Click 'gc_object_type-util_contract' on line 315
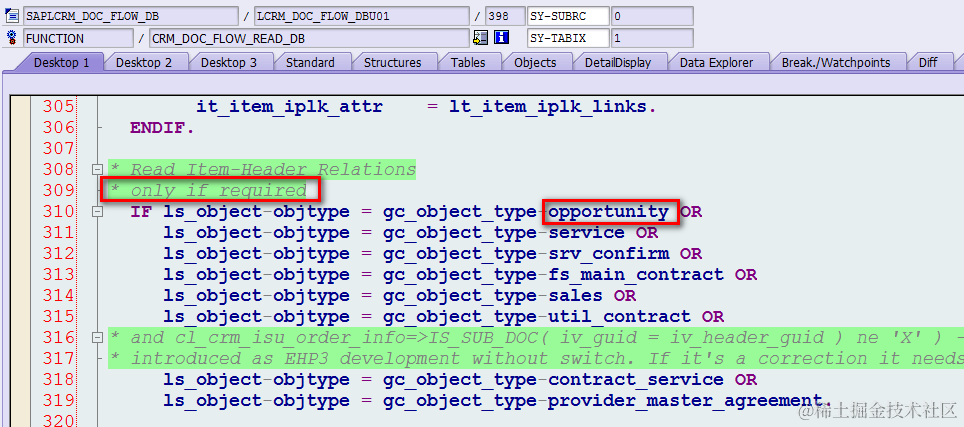The image size is (964, 427). point(537,316)
